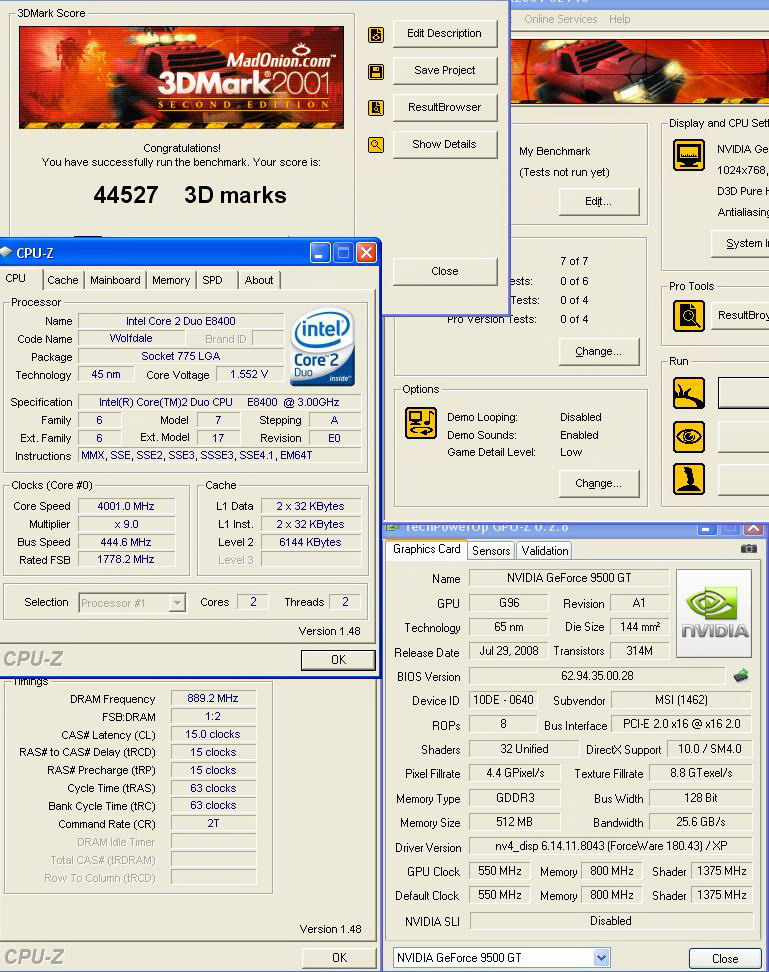Open the Validation tab in GPU-Z
Viewport: 769px width, 972px height.
[545, 550]
